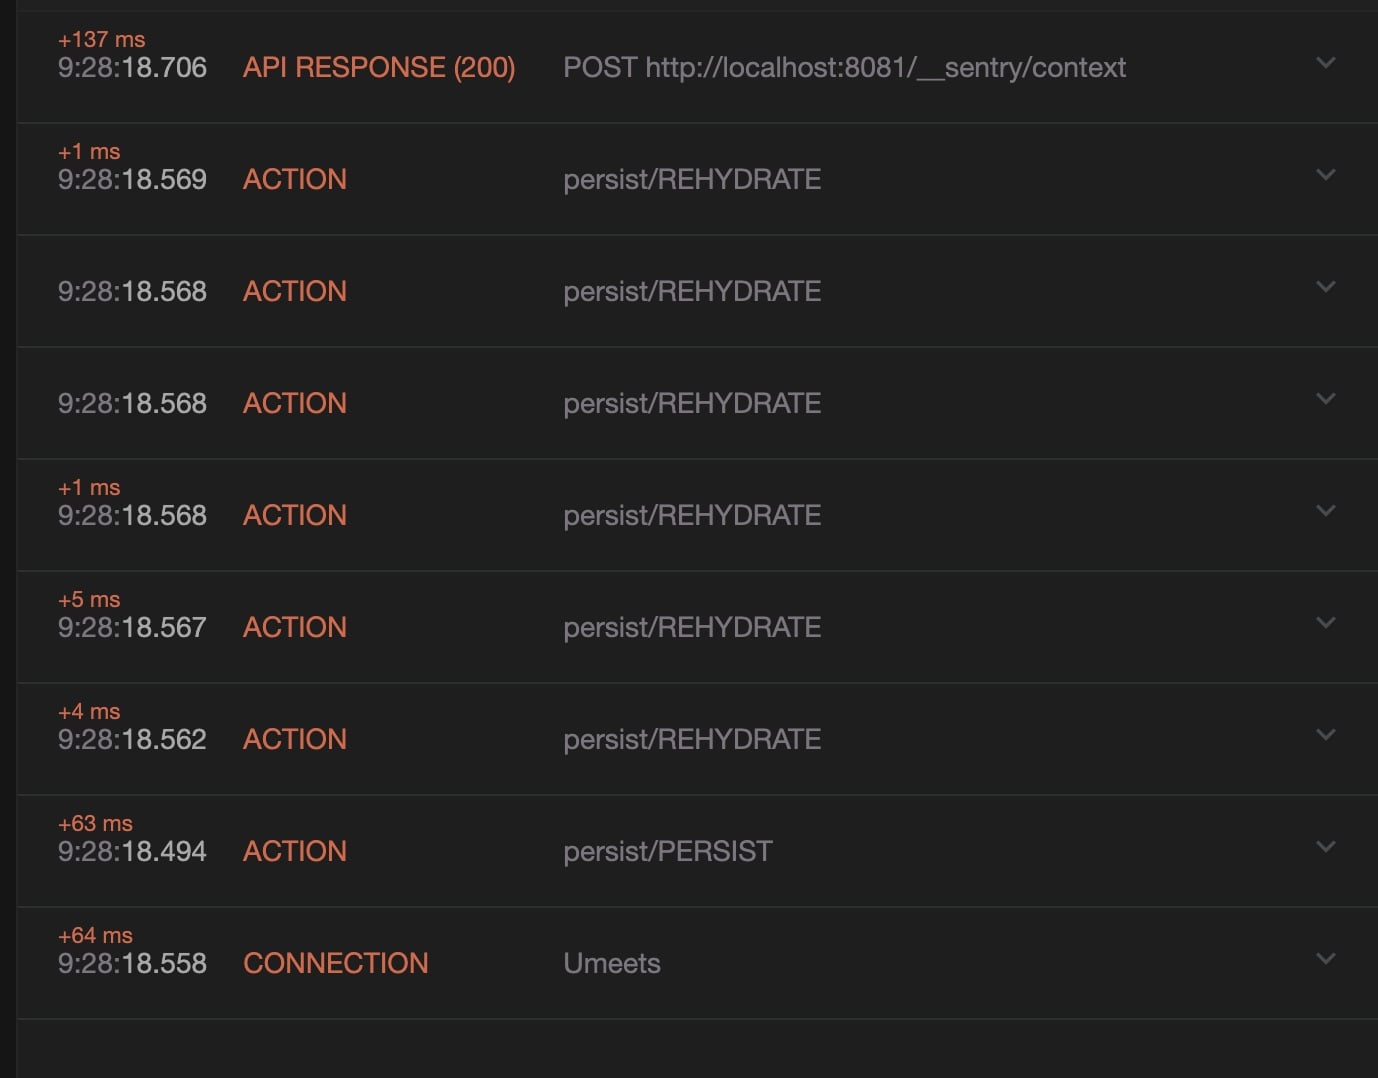Image resolution: width=1378 pixels, height=1078 pixels.
Task: Select the POST localhost:8081 sentry/context URL
Action: click(844, 67)
